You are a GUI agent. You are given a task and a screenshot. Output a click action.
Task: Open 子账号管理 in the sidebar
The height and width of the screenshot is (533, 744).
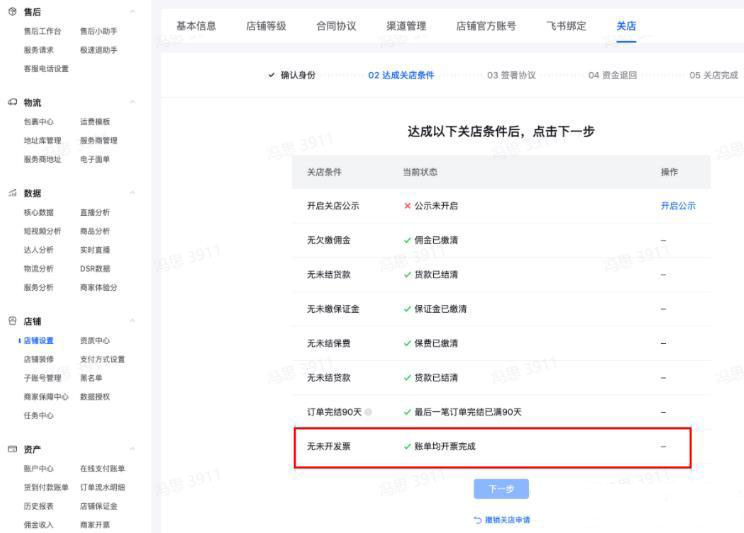coord(43,378)
